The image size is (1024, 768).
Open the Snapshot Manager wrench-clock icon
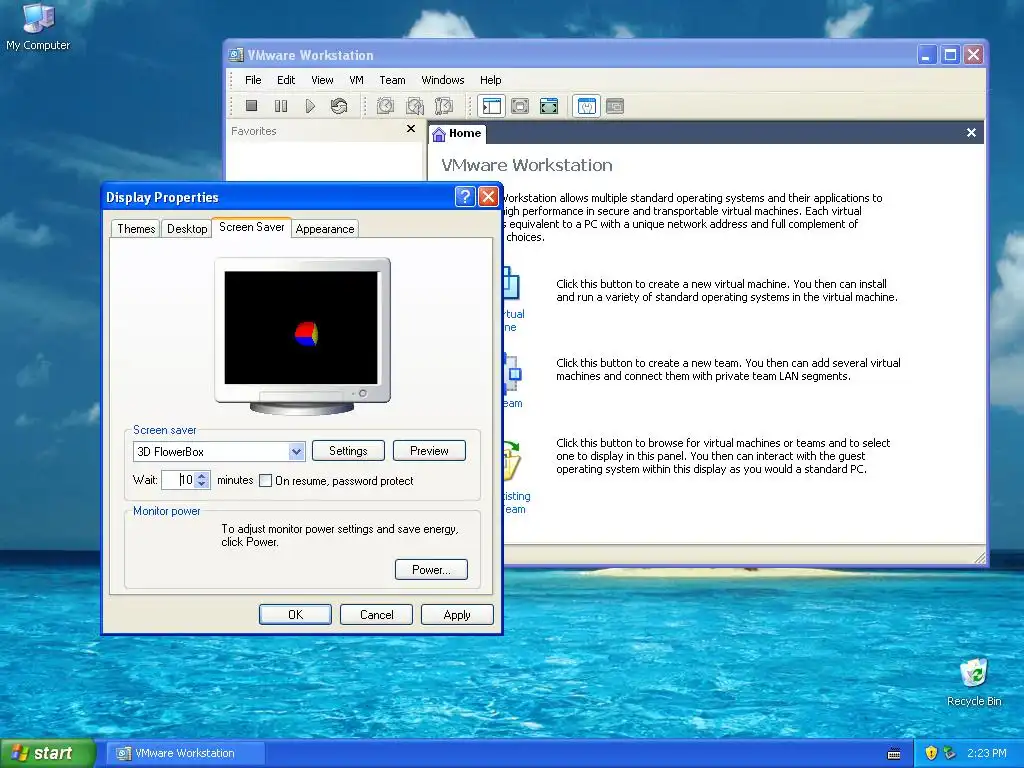(x=443, y=105)
